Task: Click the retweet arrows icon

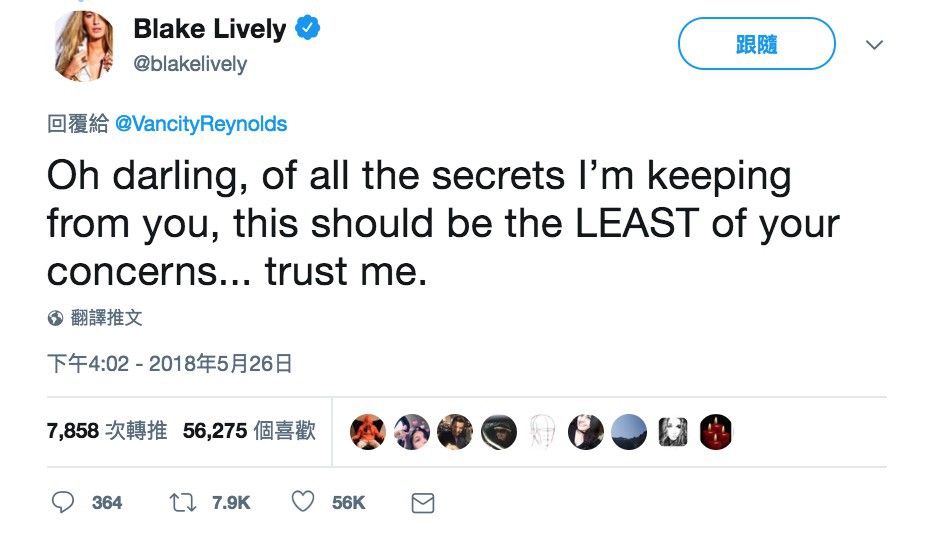Action: [184, 503]
